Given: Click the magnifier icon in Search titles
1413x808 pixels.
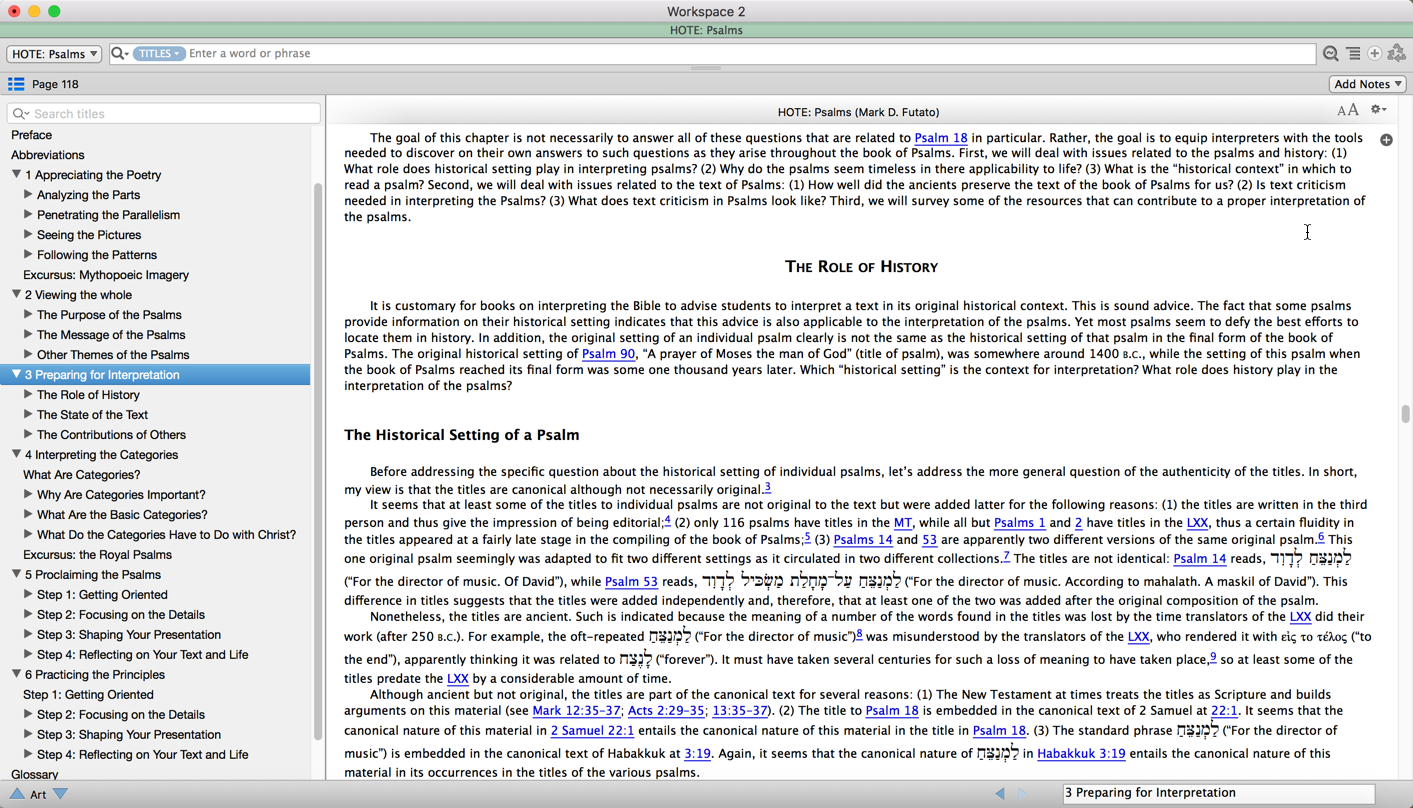Looking at the screenshot, I should pos(20,114).
